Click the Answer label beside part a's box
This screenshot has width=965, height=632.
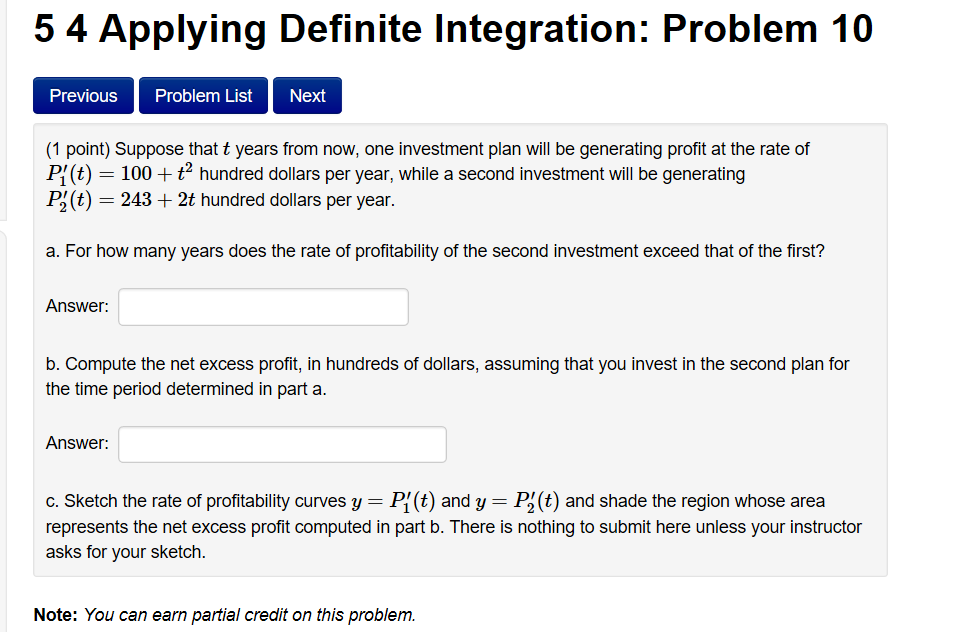point(76,306)
